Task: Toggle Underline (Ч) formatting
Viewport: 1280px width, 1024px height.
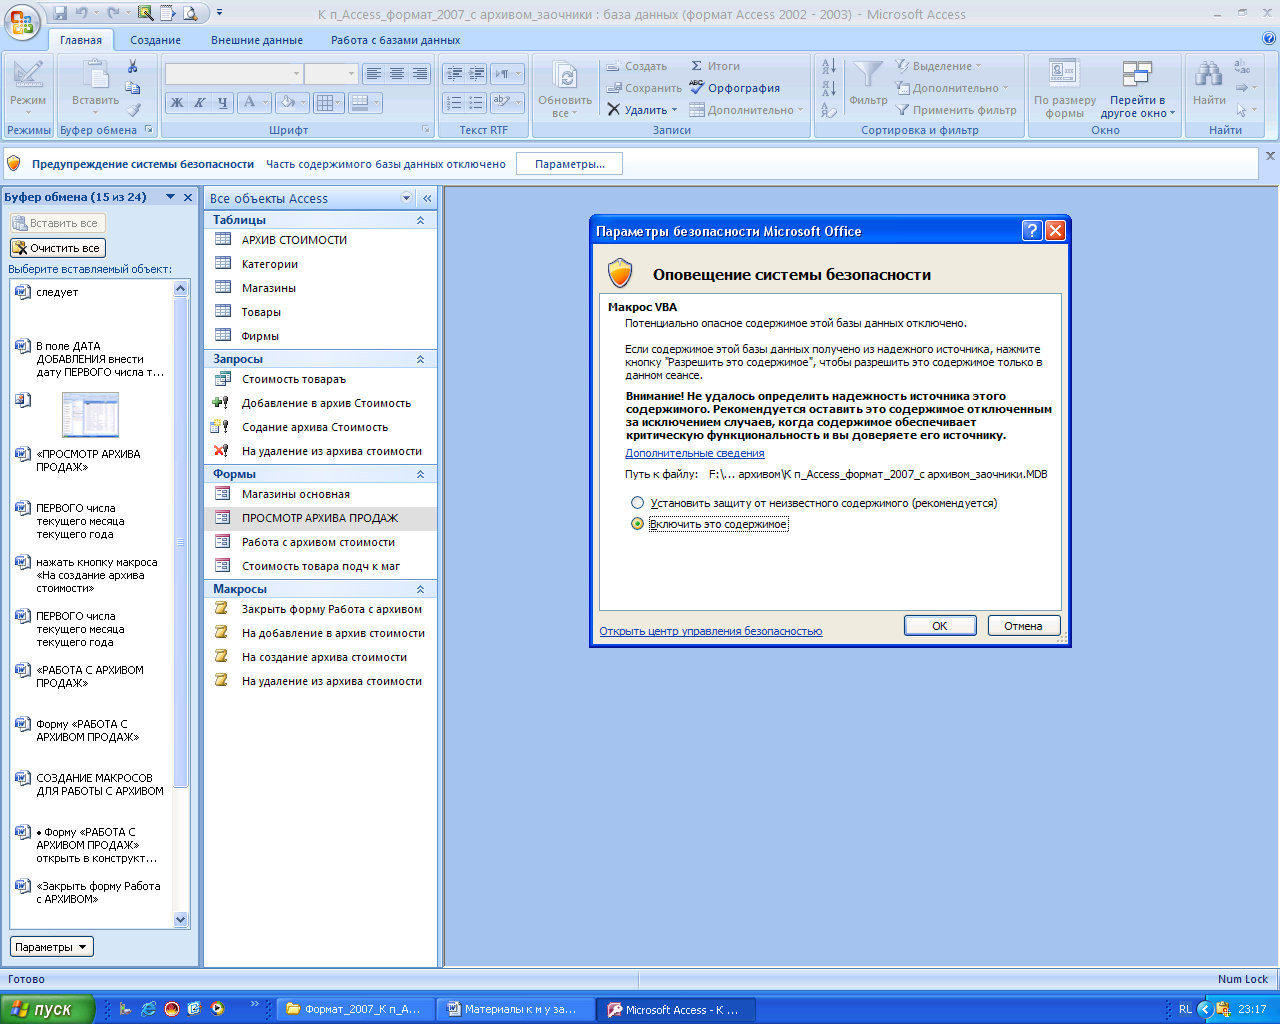Action: 223,102
